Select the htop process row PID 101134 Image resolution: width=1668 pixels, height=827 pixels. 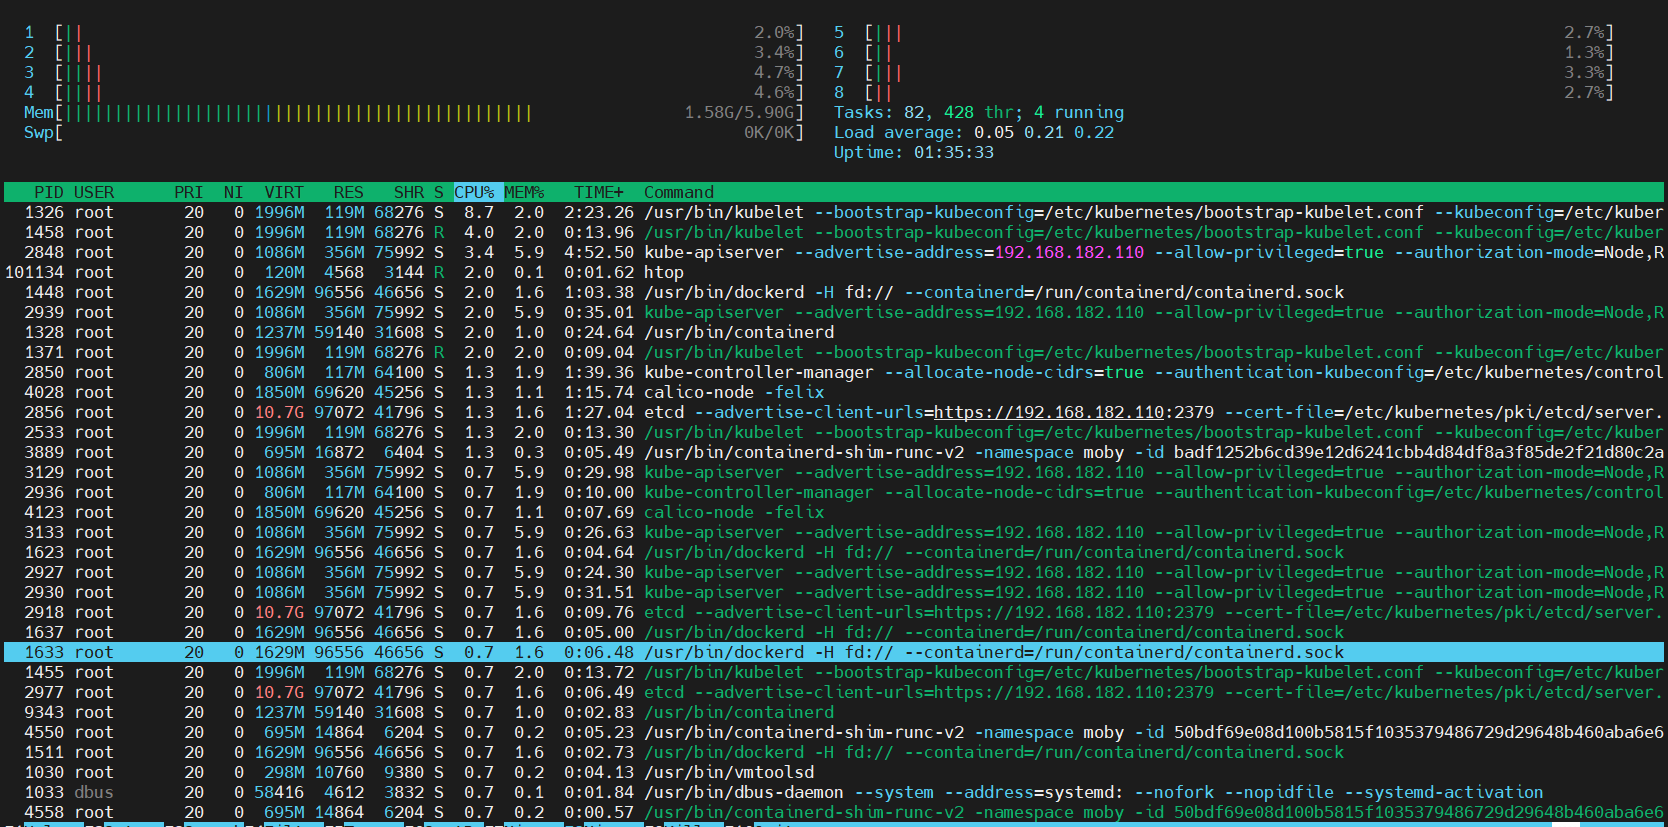[x=834, y=272]
